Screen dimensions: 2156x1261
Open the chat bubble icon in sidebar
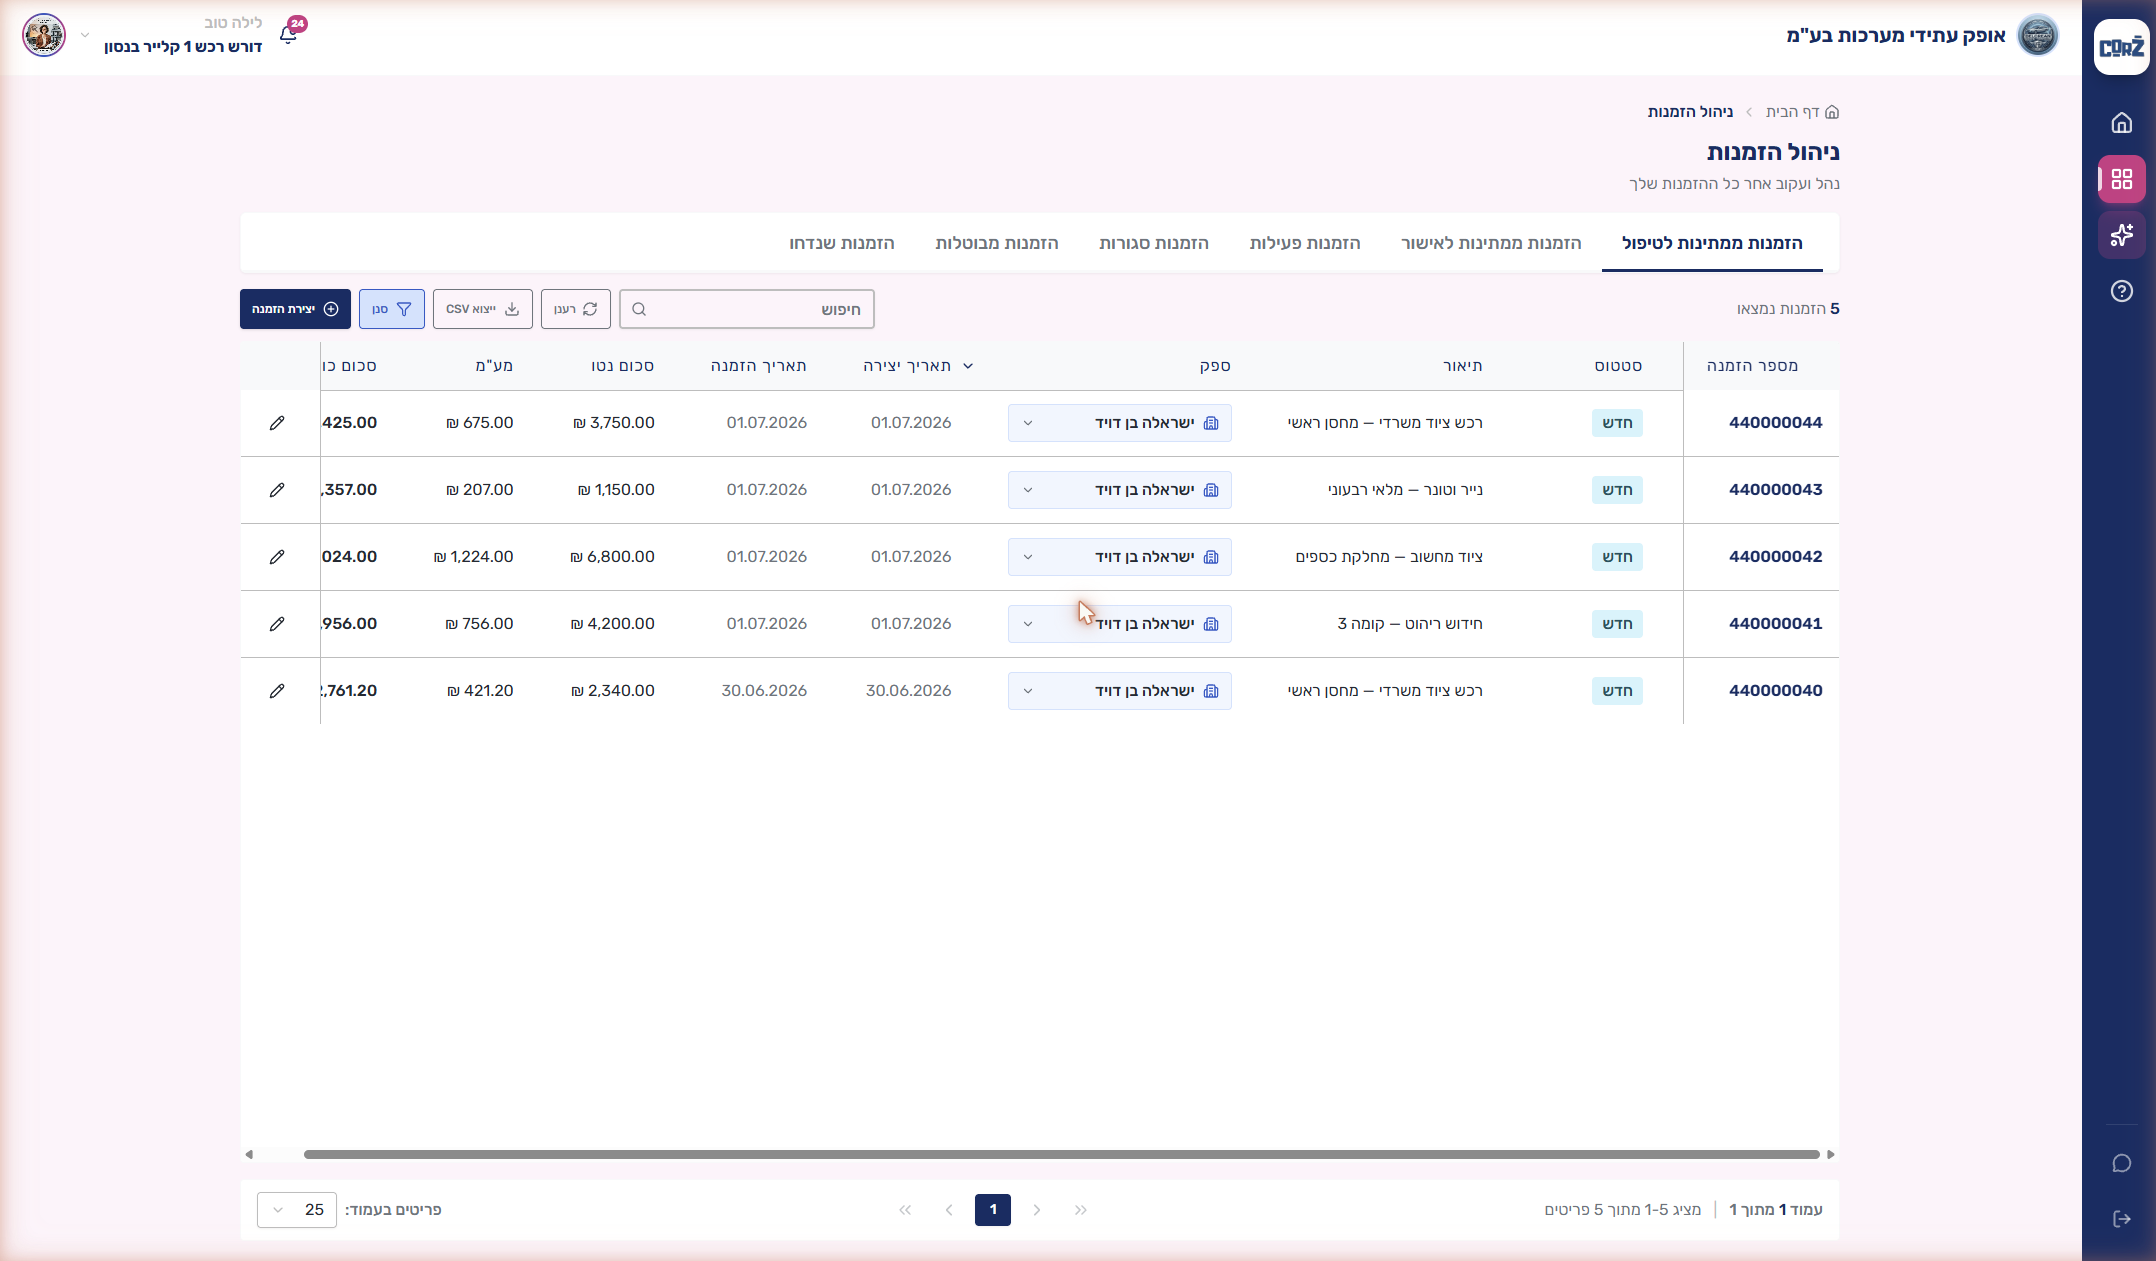[2121, 1163]
